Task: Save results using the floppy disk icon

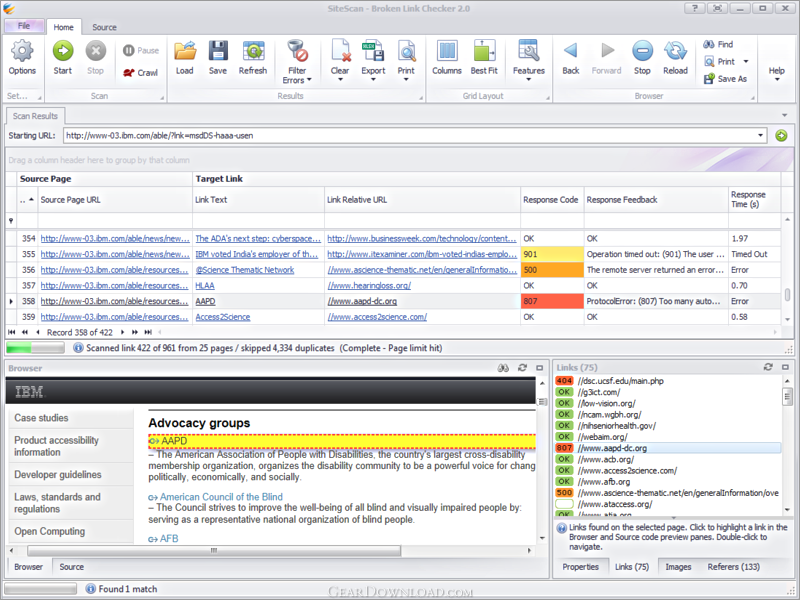Action: click(x=218, y=58)
